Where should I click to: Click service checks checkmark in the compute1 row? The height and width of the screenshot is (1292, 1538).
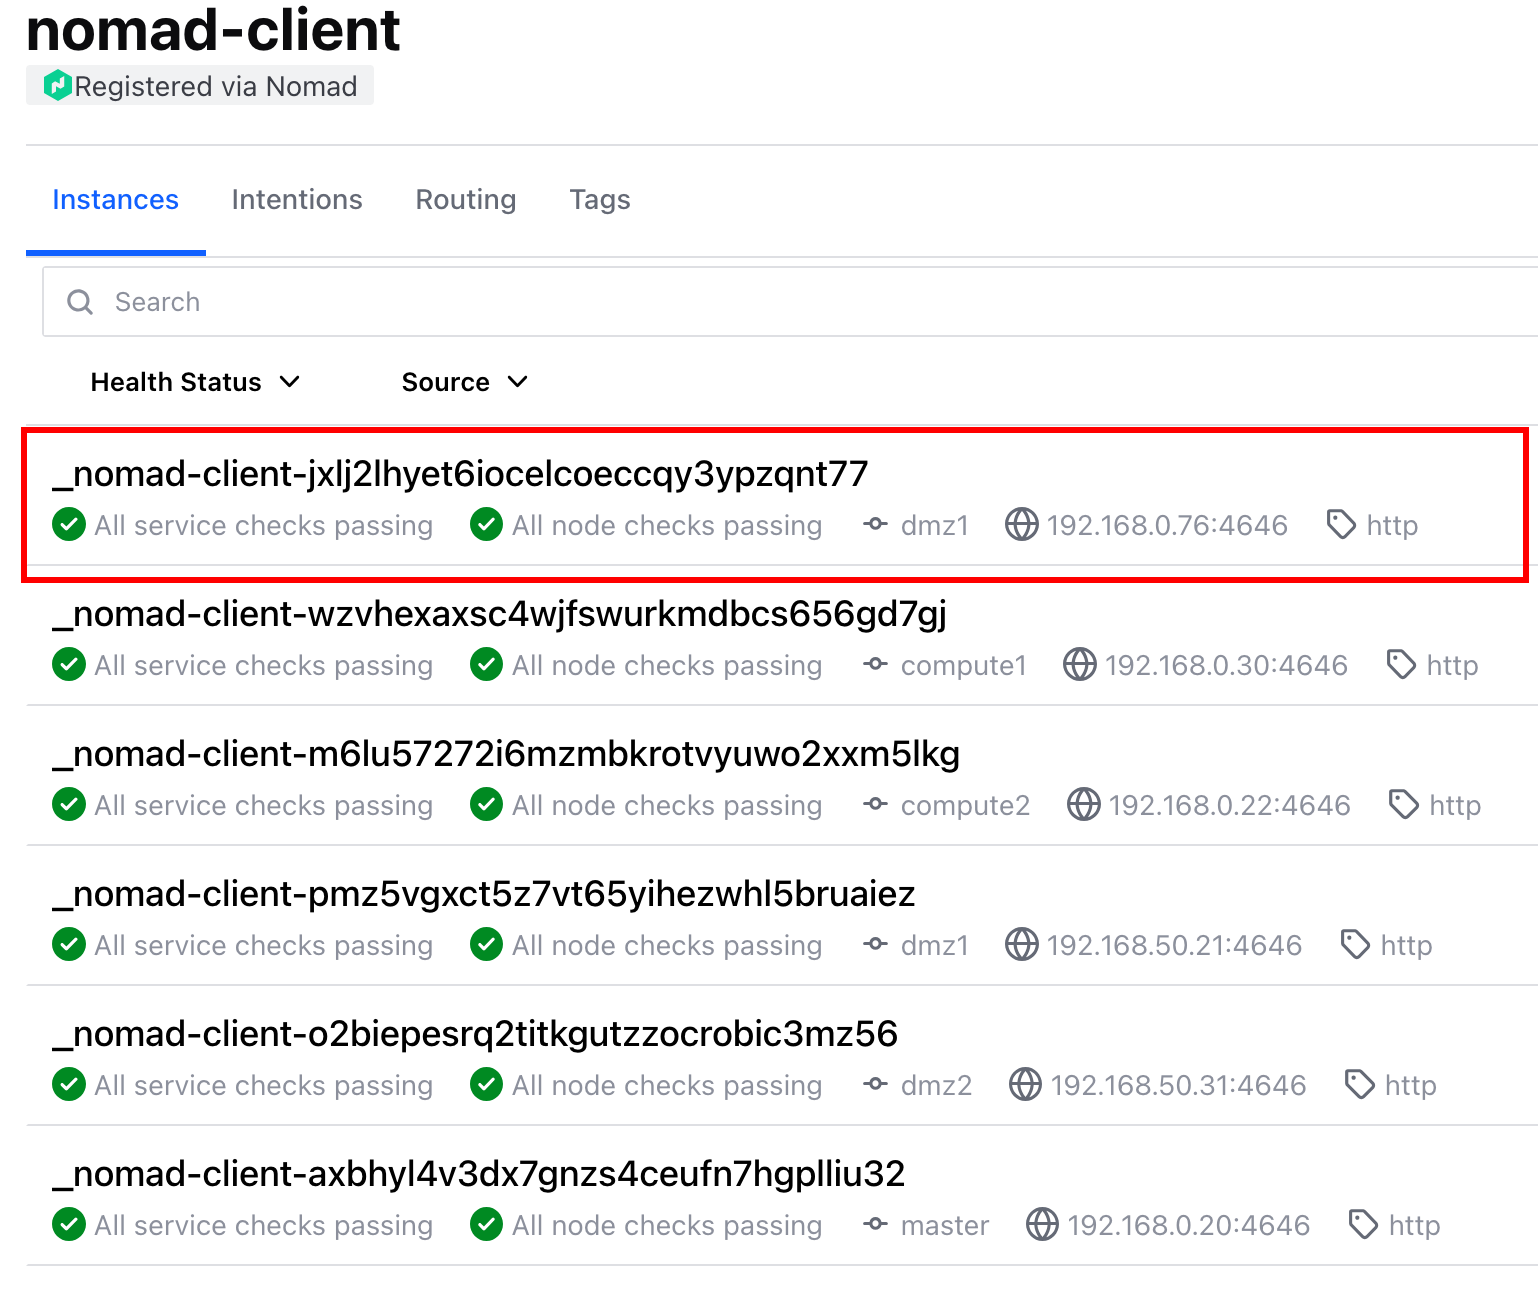pos(69,665)
